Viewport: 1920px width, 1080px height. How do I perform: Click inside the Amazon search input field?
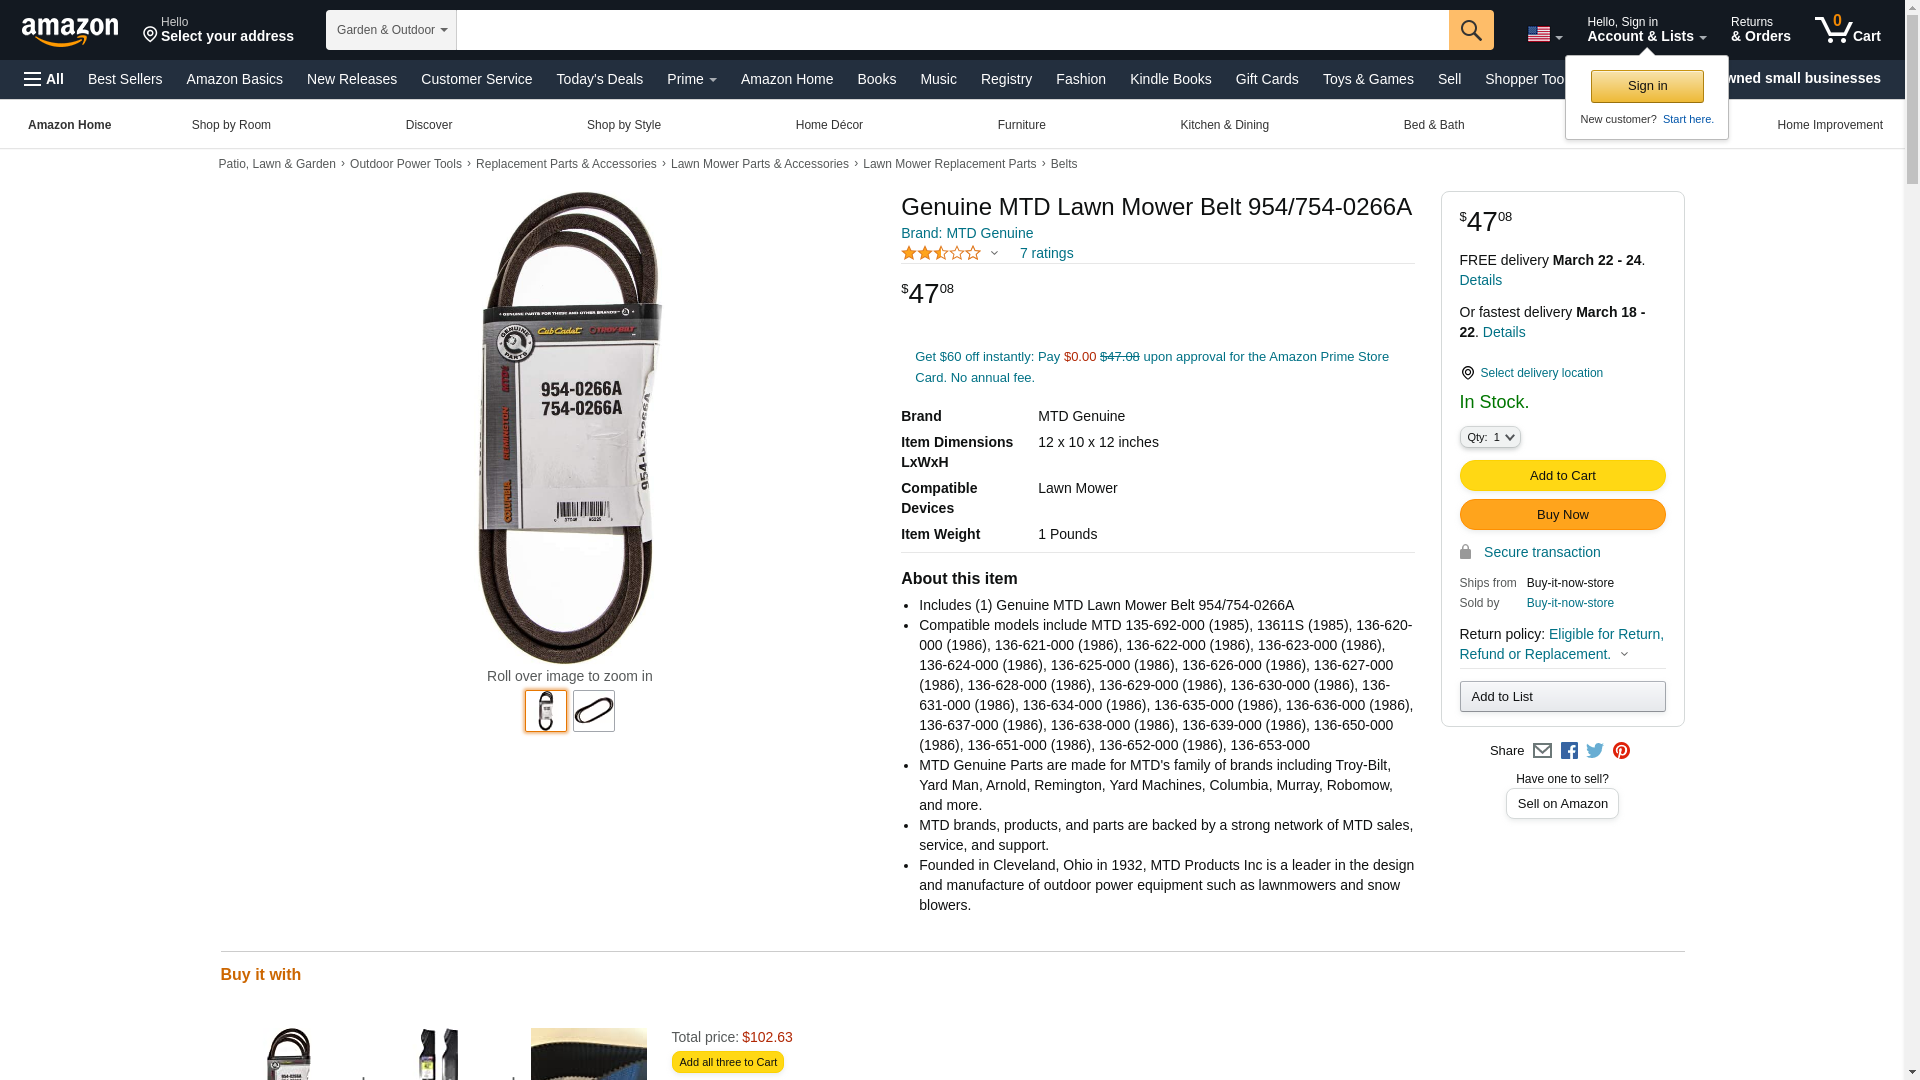952,30
